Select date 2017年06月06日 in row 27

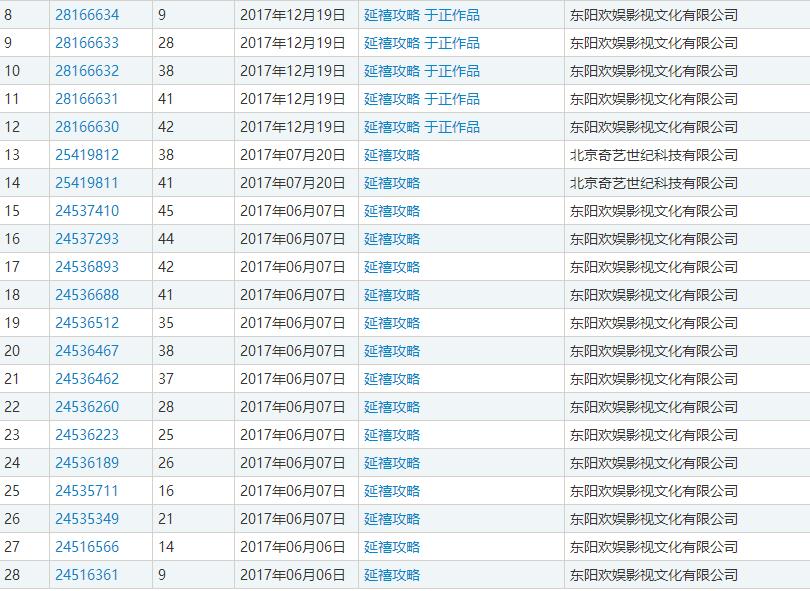[x=292, y=547]
